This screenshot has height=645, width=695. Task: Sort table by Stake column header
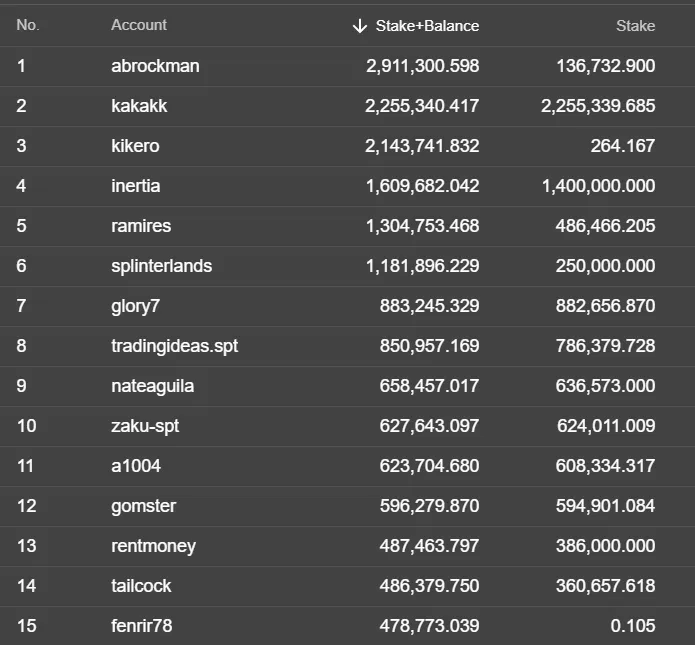[x=635, y=26]
